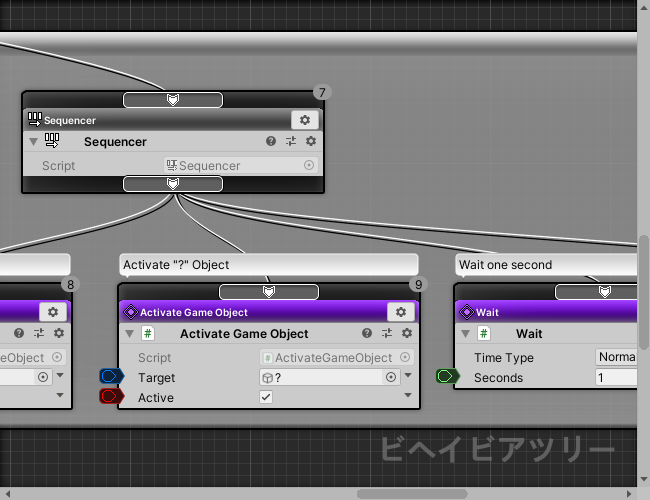Open Sequencer node title bar gear settings
650x500 pixels.
(x=305, y=120)
